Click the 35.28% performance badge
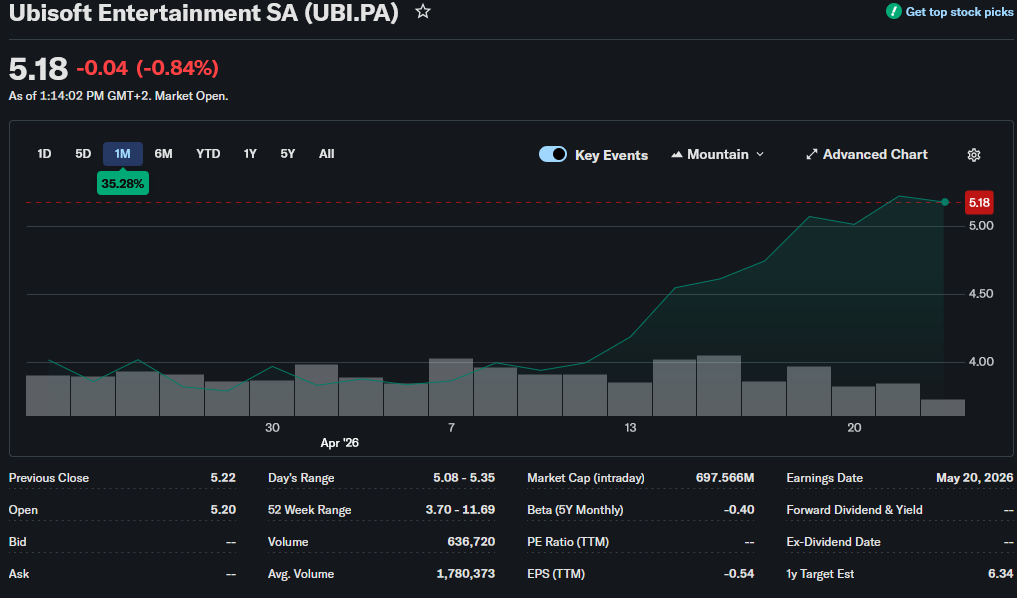 coord(123,184)
